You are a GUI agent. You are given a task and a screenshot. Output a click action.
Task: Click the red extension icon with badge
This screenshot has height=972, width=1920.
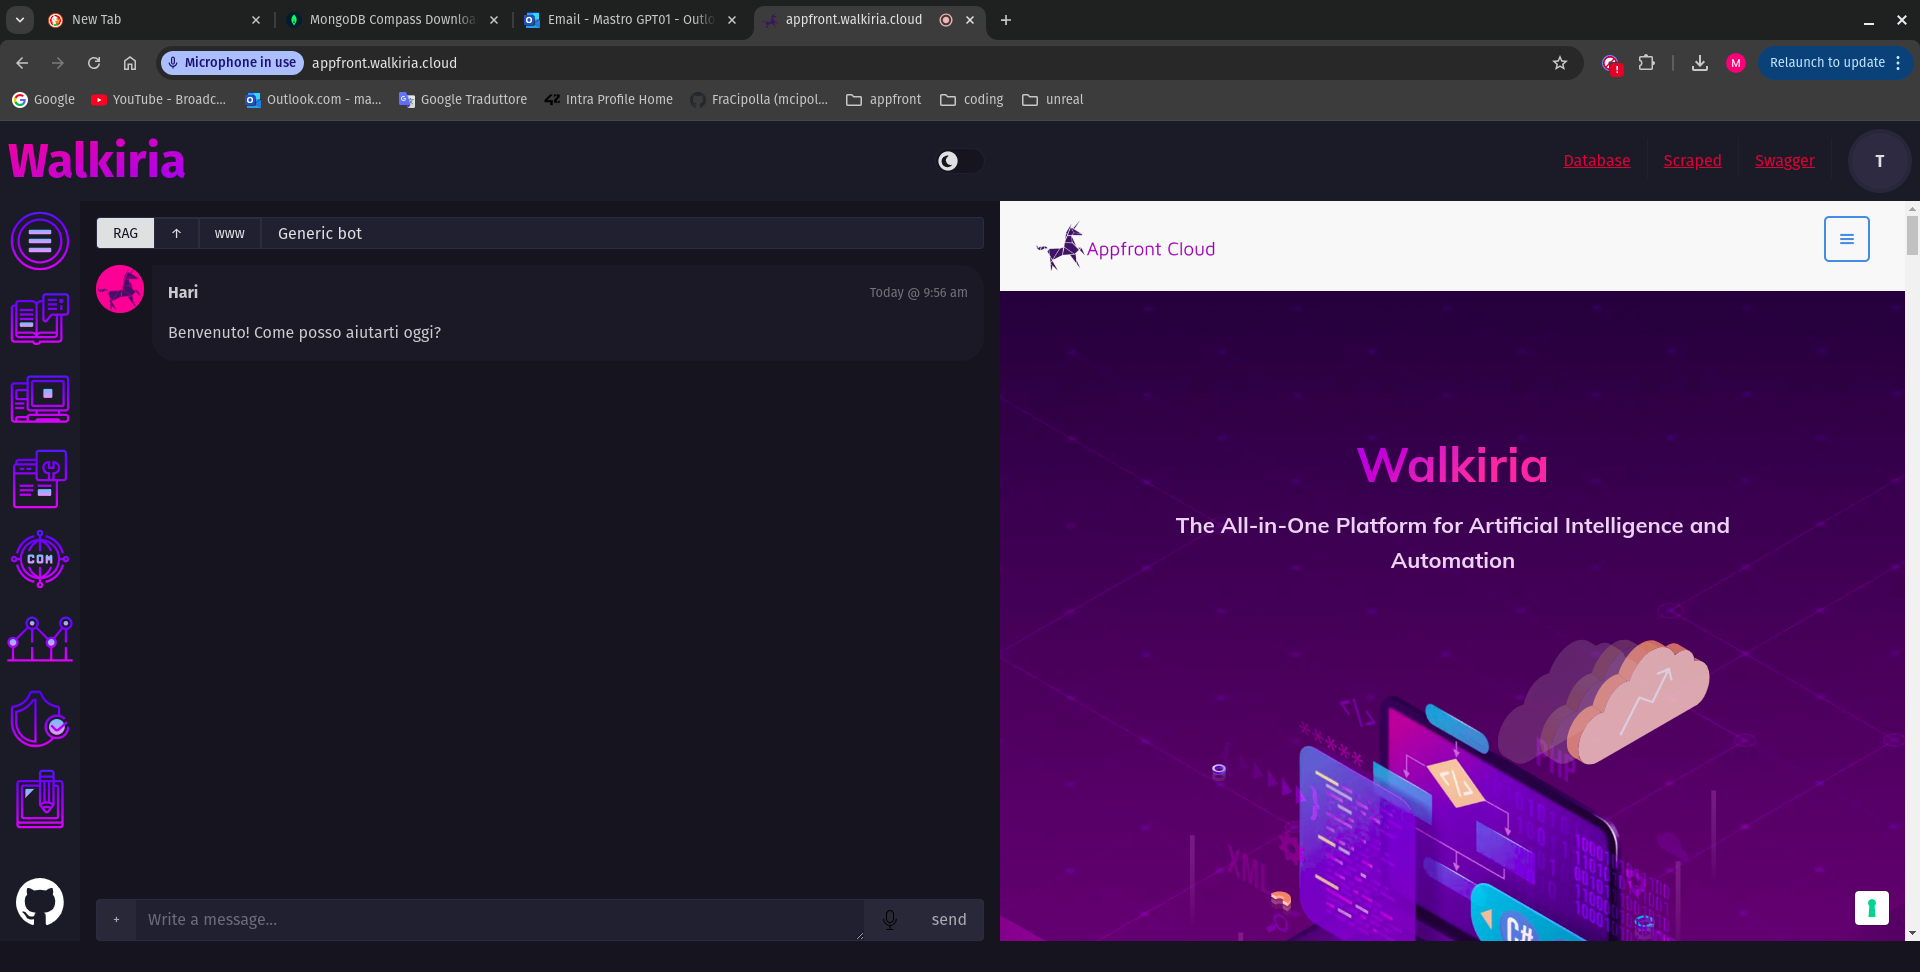coord(1610,64)
